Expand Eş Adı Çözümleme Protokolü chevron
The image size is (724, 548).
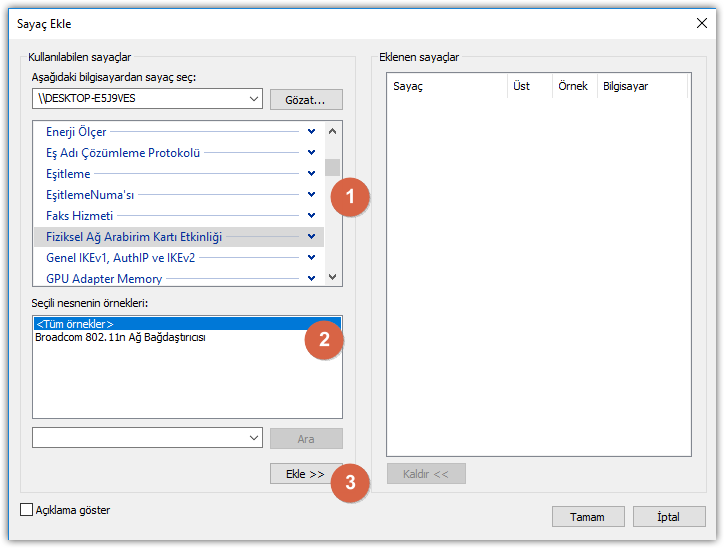click(312, 152)
